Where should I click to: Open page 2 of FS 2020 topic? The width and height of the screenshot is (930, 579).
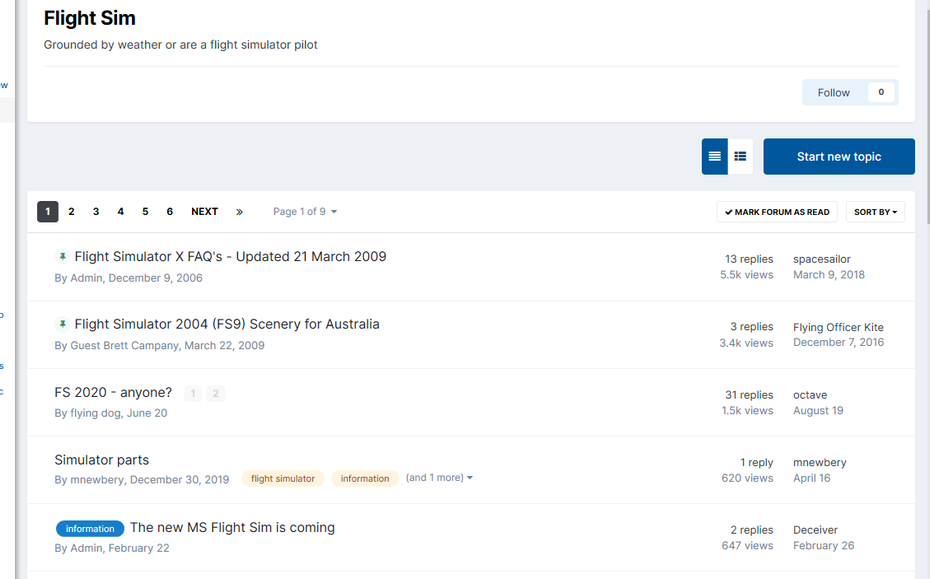[x=216, y=393]
